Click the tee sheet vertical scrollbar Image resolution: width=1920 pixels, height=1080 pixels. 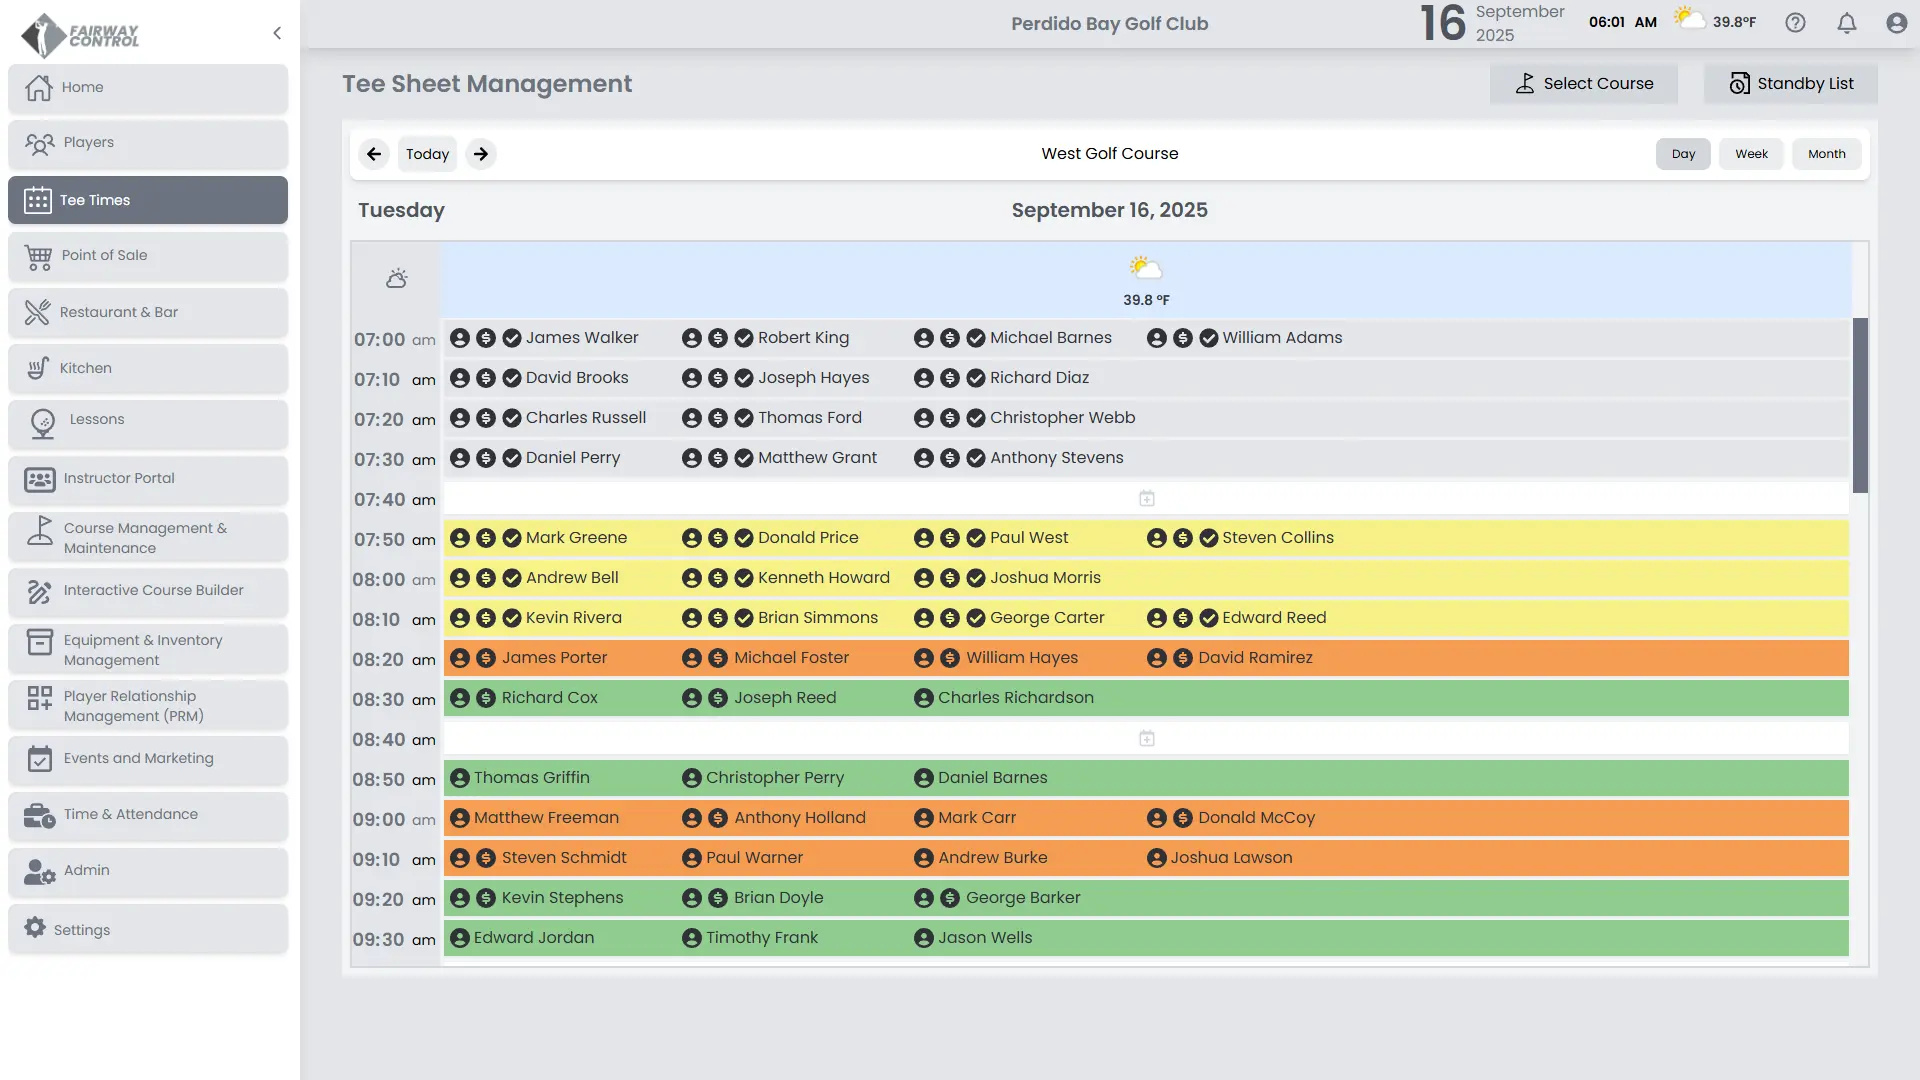pyautogui.click(x=1860, y=405)
